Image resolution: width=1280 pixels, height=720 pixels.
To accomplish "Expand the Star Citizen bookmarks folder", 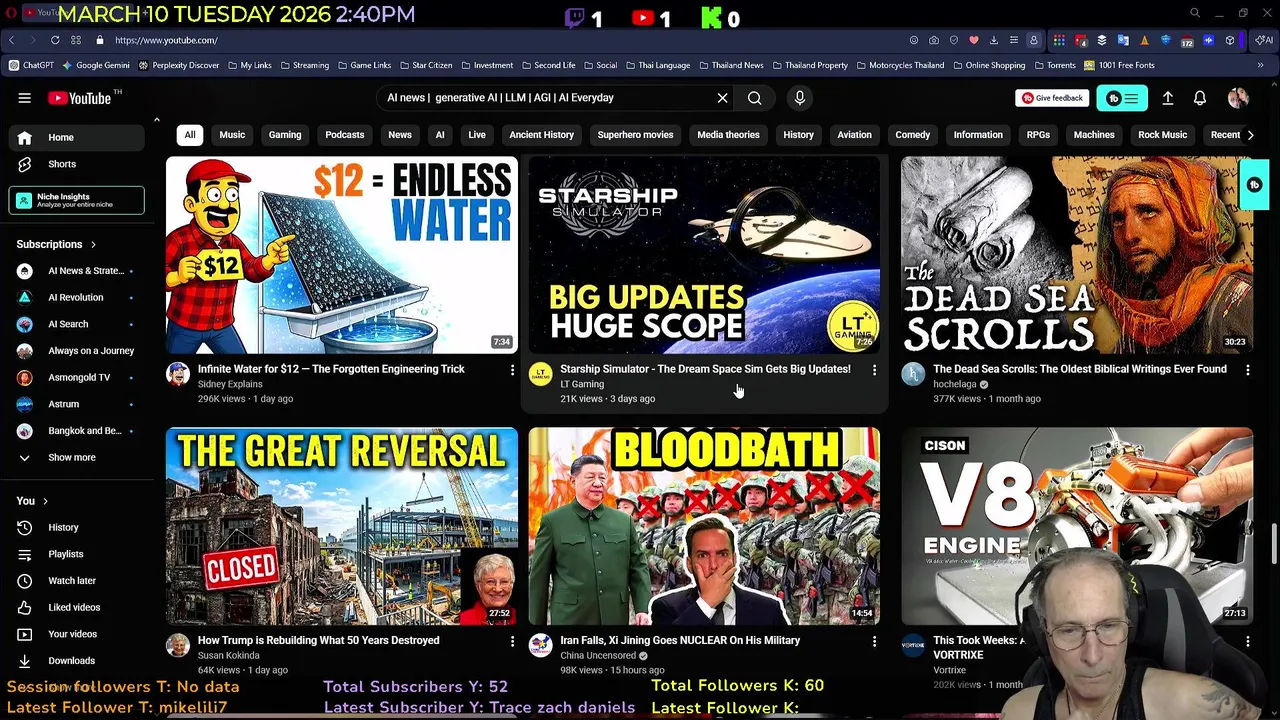I will pyautogui.click(x=425, y=65).
